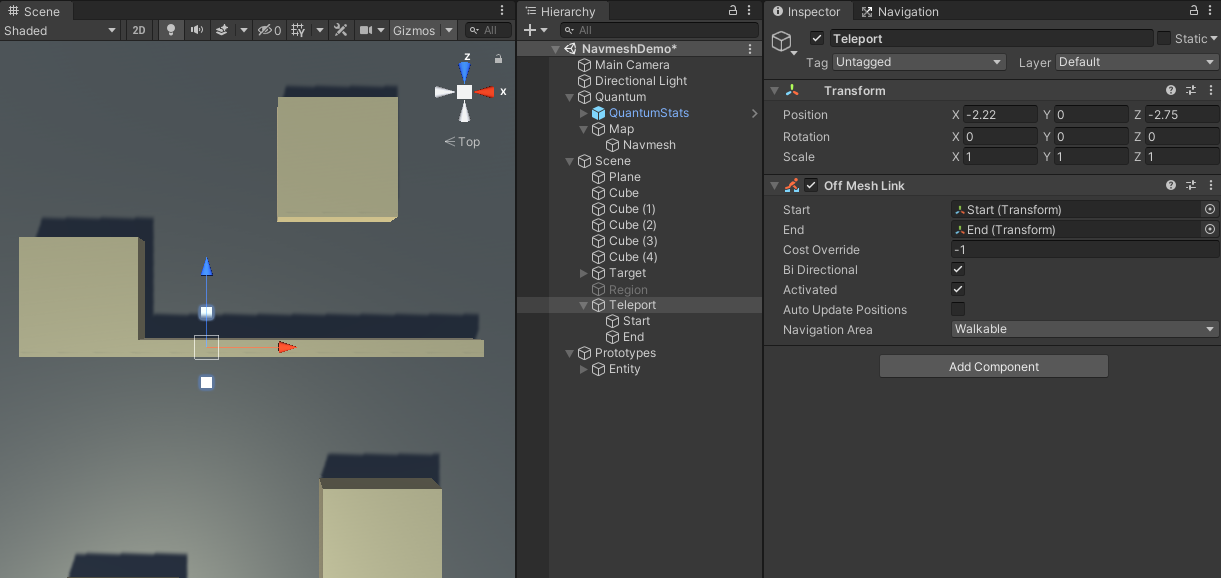The image size is (1221, 578).
Task: Open scene camera settings icon
Action: 366,30
